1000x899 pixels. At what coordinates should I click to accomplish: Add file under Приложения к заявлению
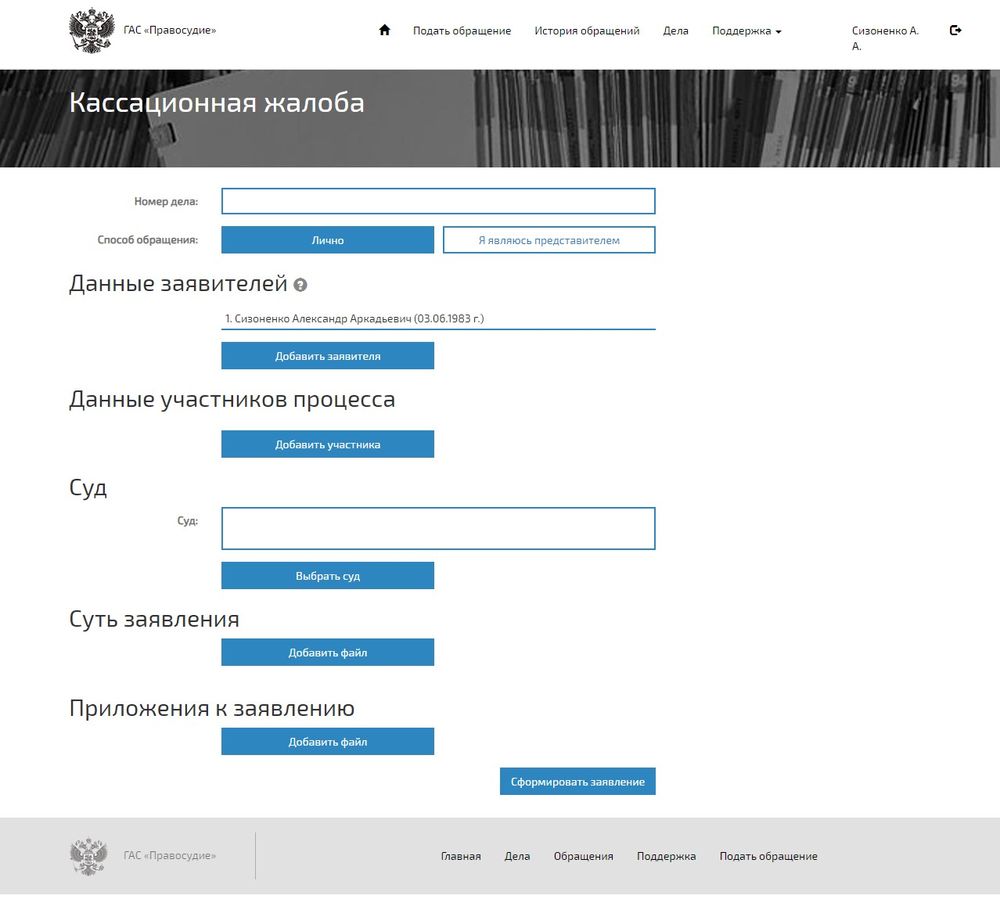pyautogui.click(x=327, y=741)
